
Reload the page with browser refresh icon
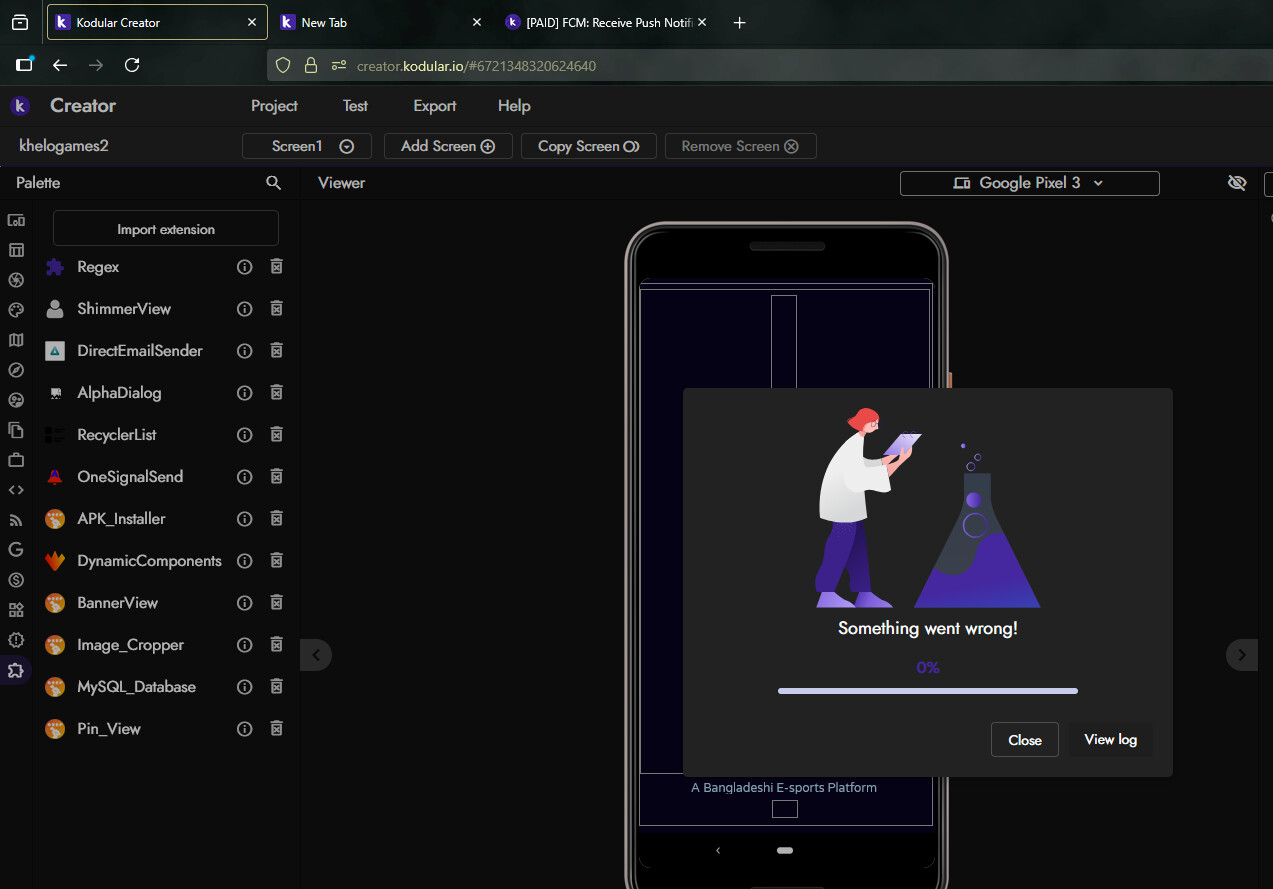click(132, 65)
